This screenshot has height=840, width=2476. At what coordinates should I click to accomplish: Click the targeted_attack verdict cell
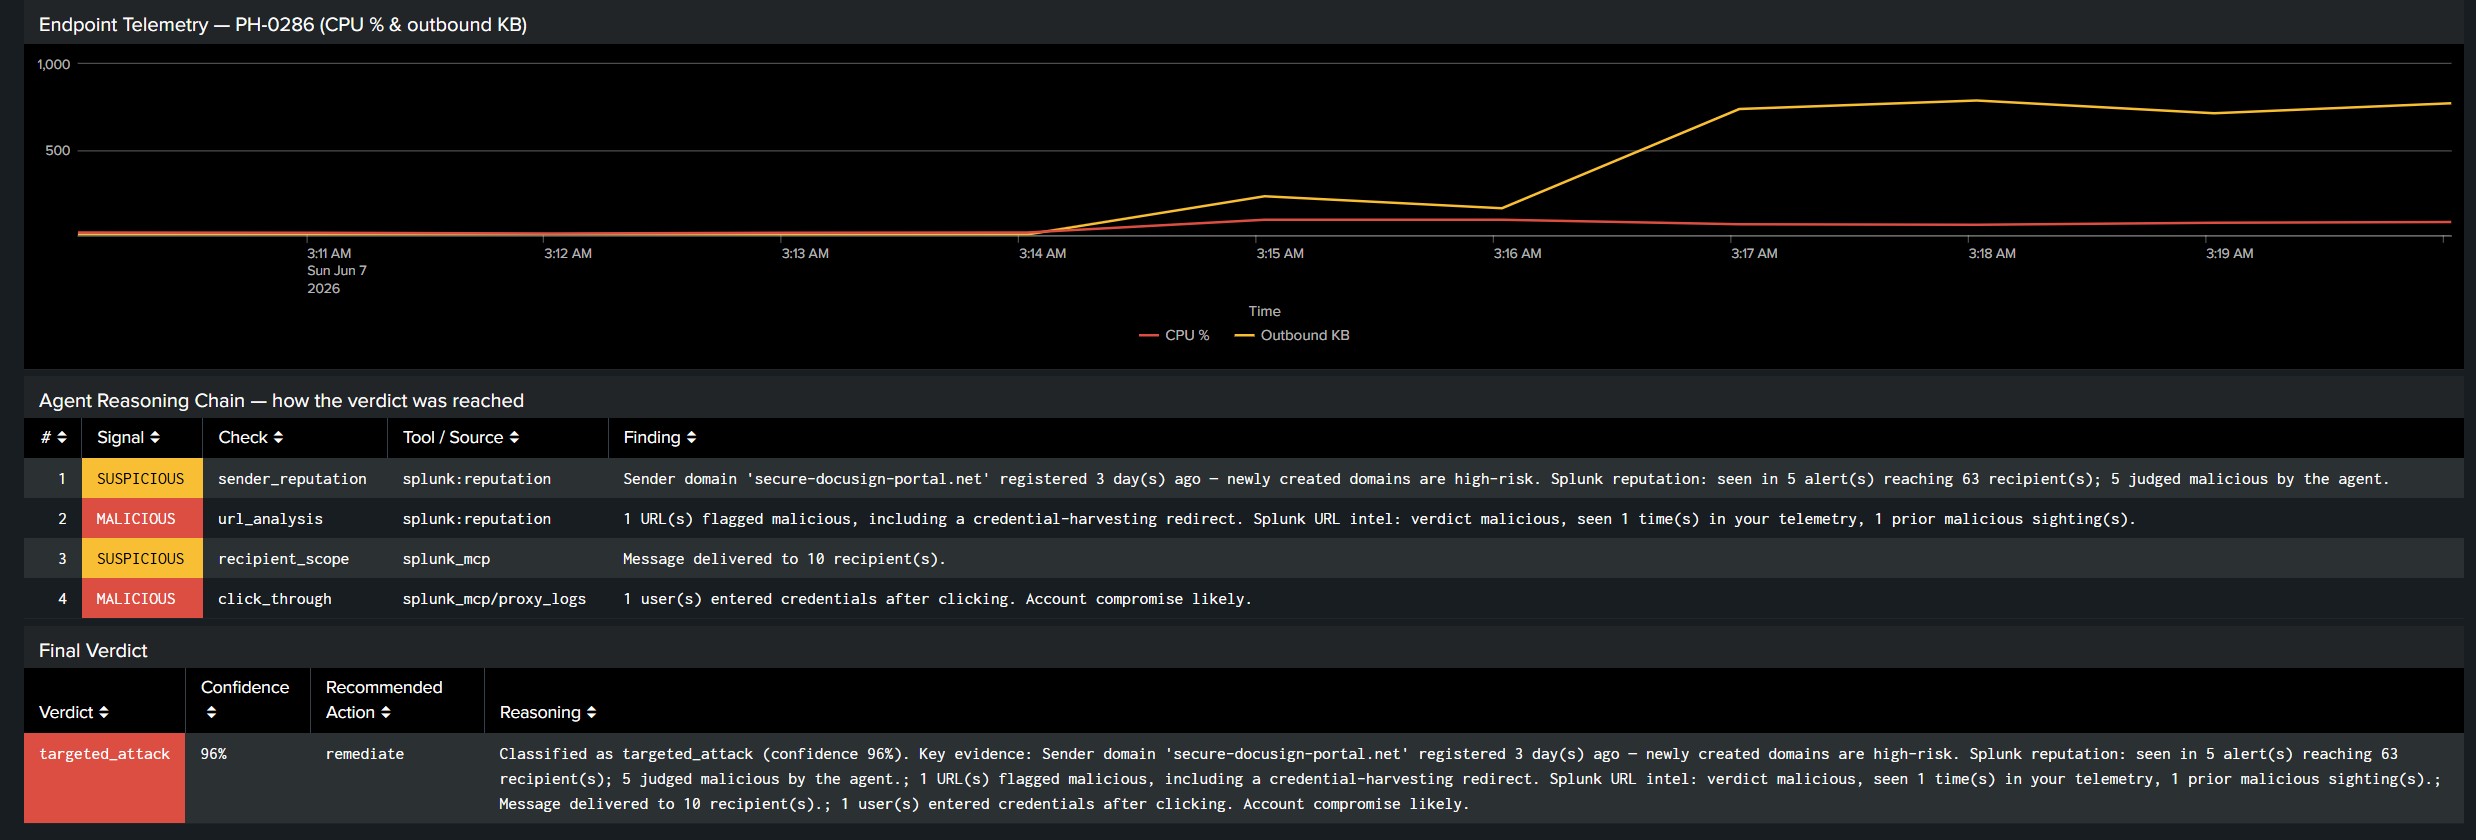(x=105, y=778)
